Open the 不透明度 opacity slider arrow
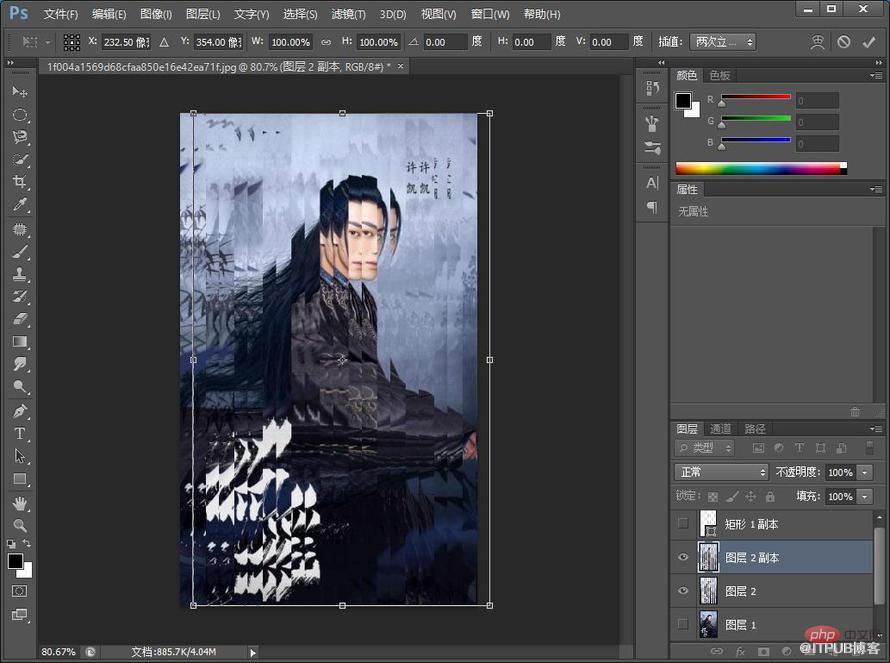 click(x=864, y=472)
